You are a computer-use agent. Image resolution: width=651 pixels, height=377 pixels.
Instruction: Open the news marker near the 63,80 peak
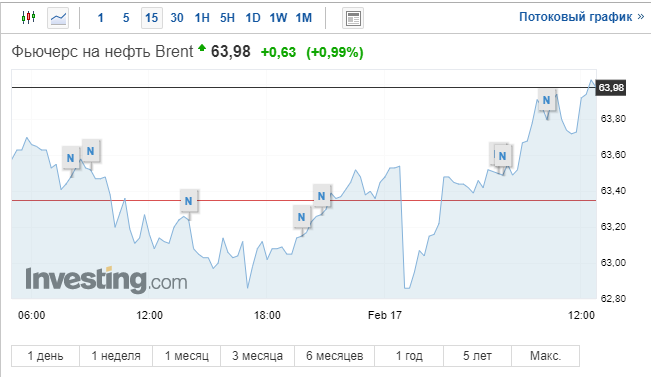pyautogui.click(x=546, y=100)
